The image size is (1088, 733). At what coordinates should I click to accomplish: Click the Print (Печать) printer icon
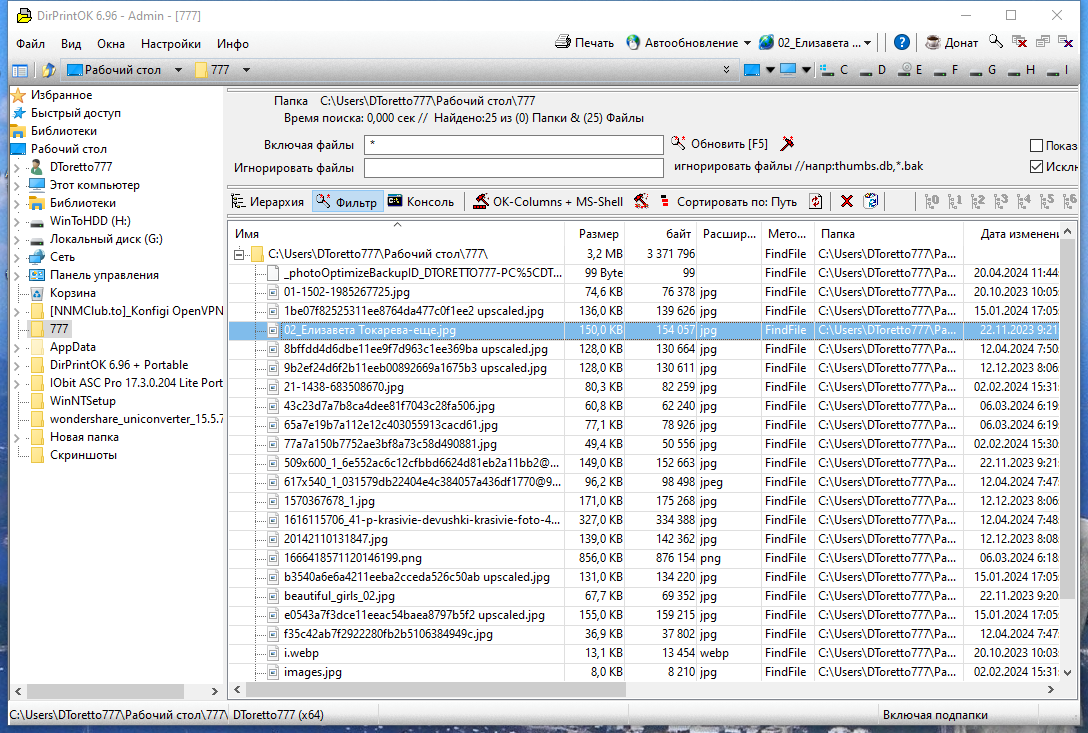pyautogui.click(x=563, y=42)
